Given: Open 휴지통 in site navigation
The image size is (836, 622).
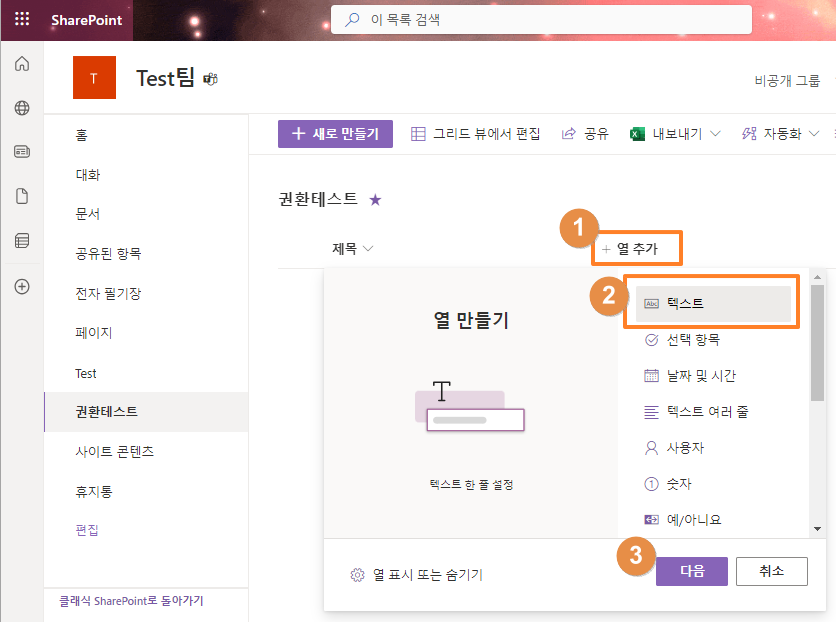Looking at the screenshot, I should [94, 491].
